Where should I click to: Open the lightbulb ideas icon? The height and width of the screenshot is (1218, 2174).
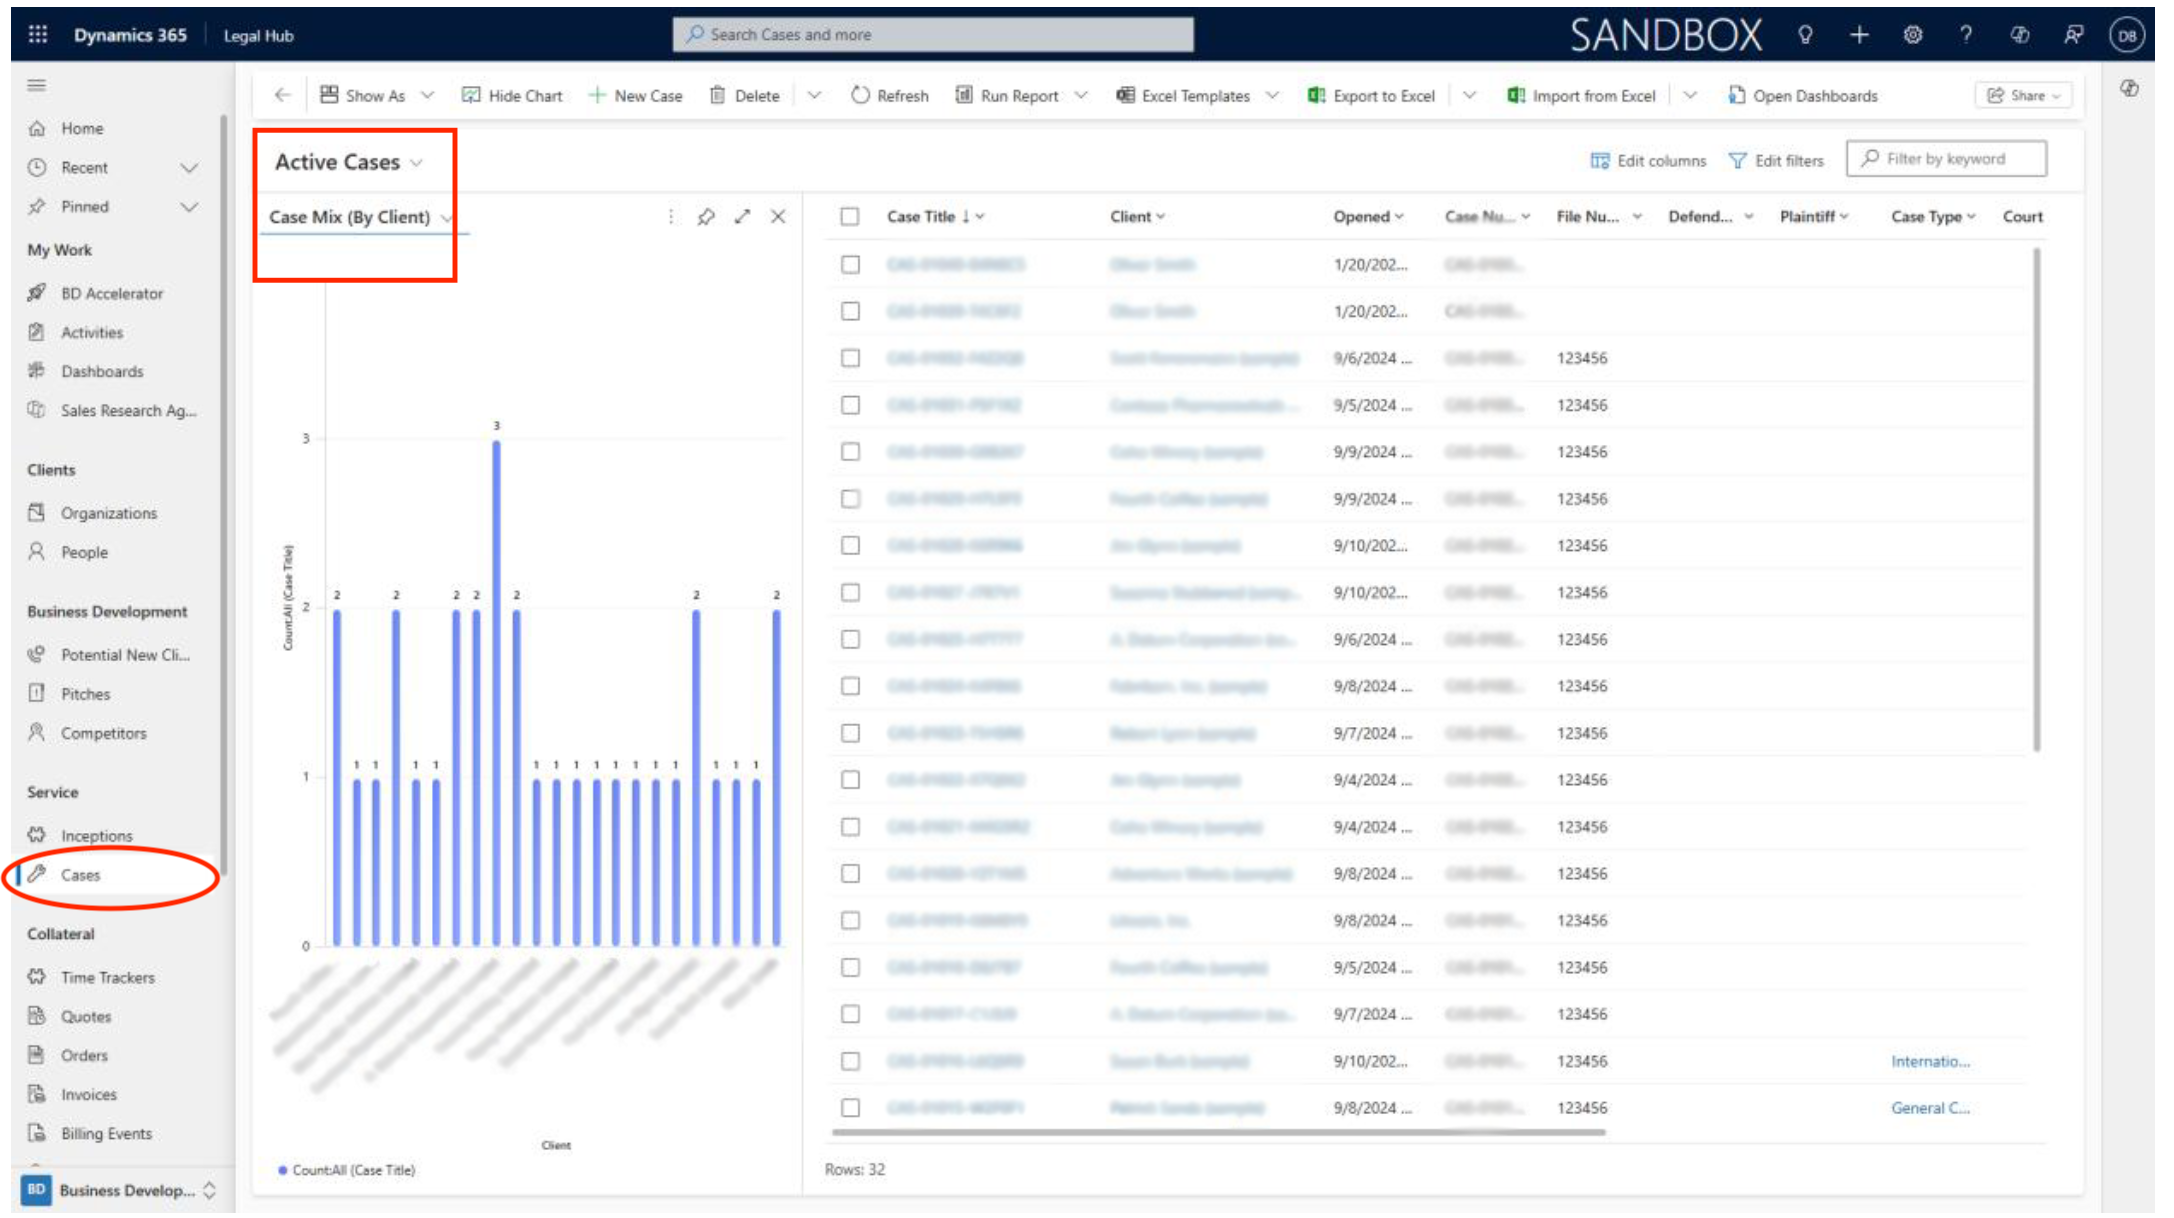click(x=1805, y=35)
